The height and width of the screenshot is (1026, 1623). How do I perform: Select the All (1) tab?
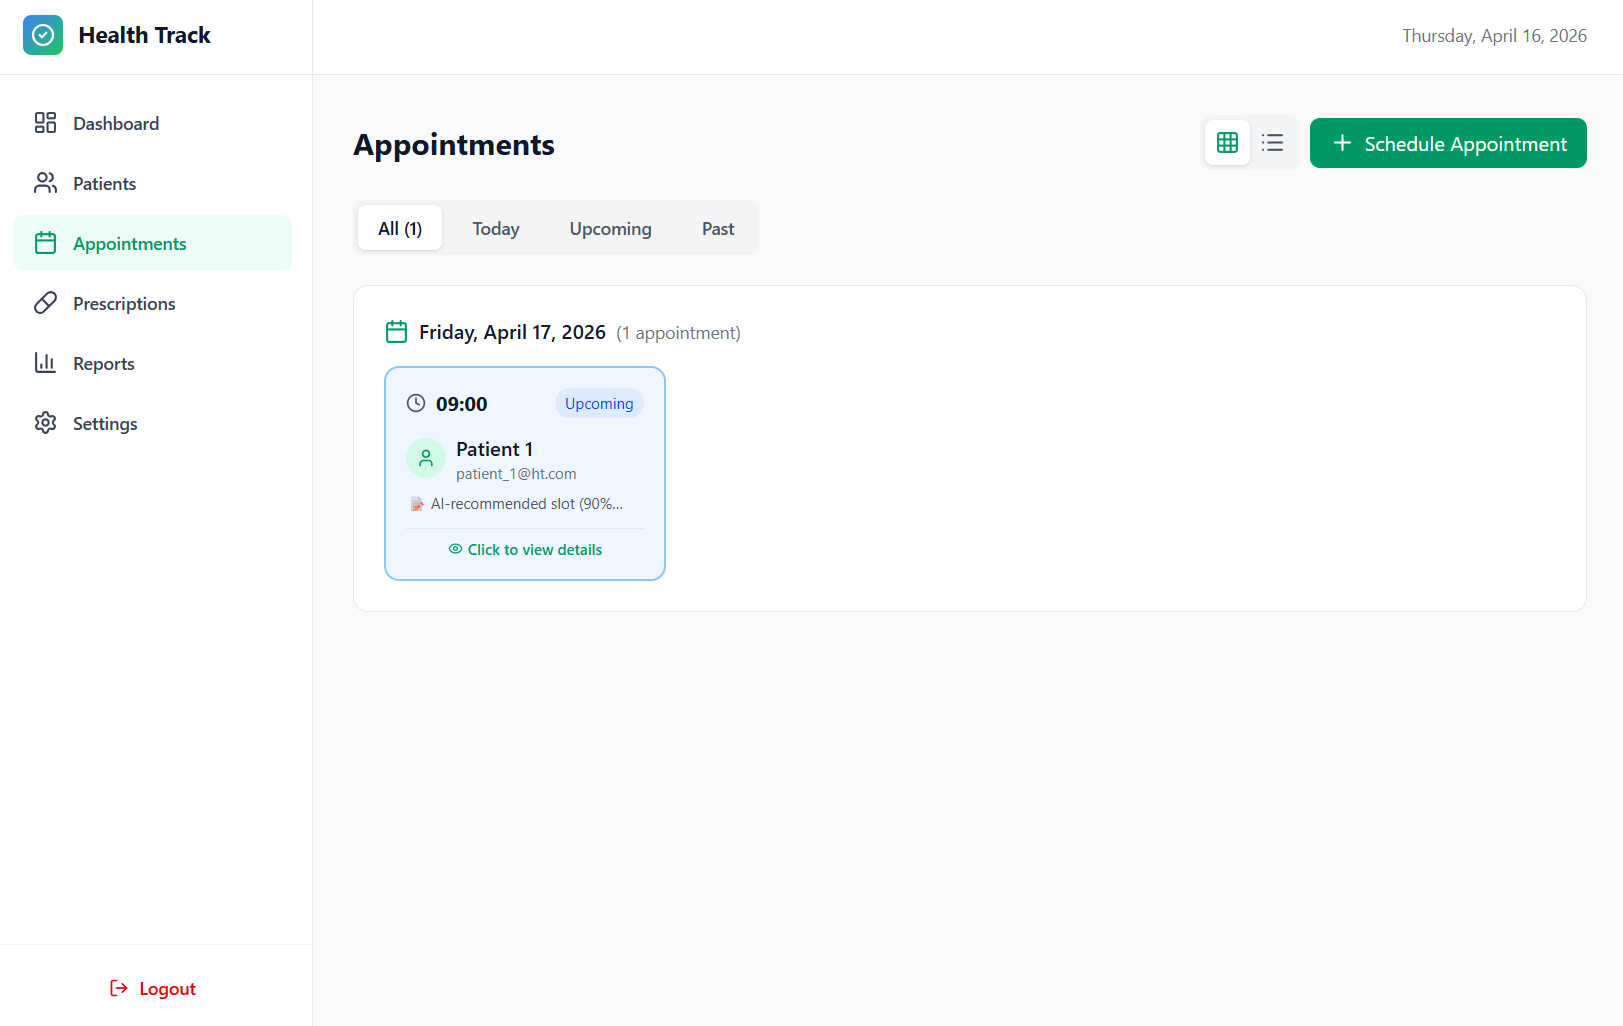pos(399,228)
